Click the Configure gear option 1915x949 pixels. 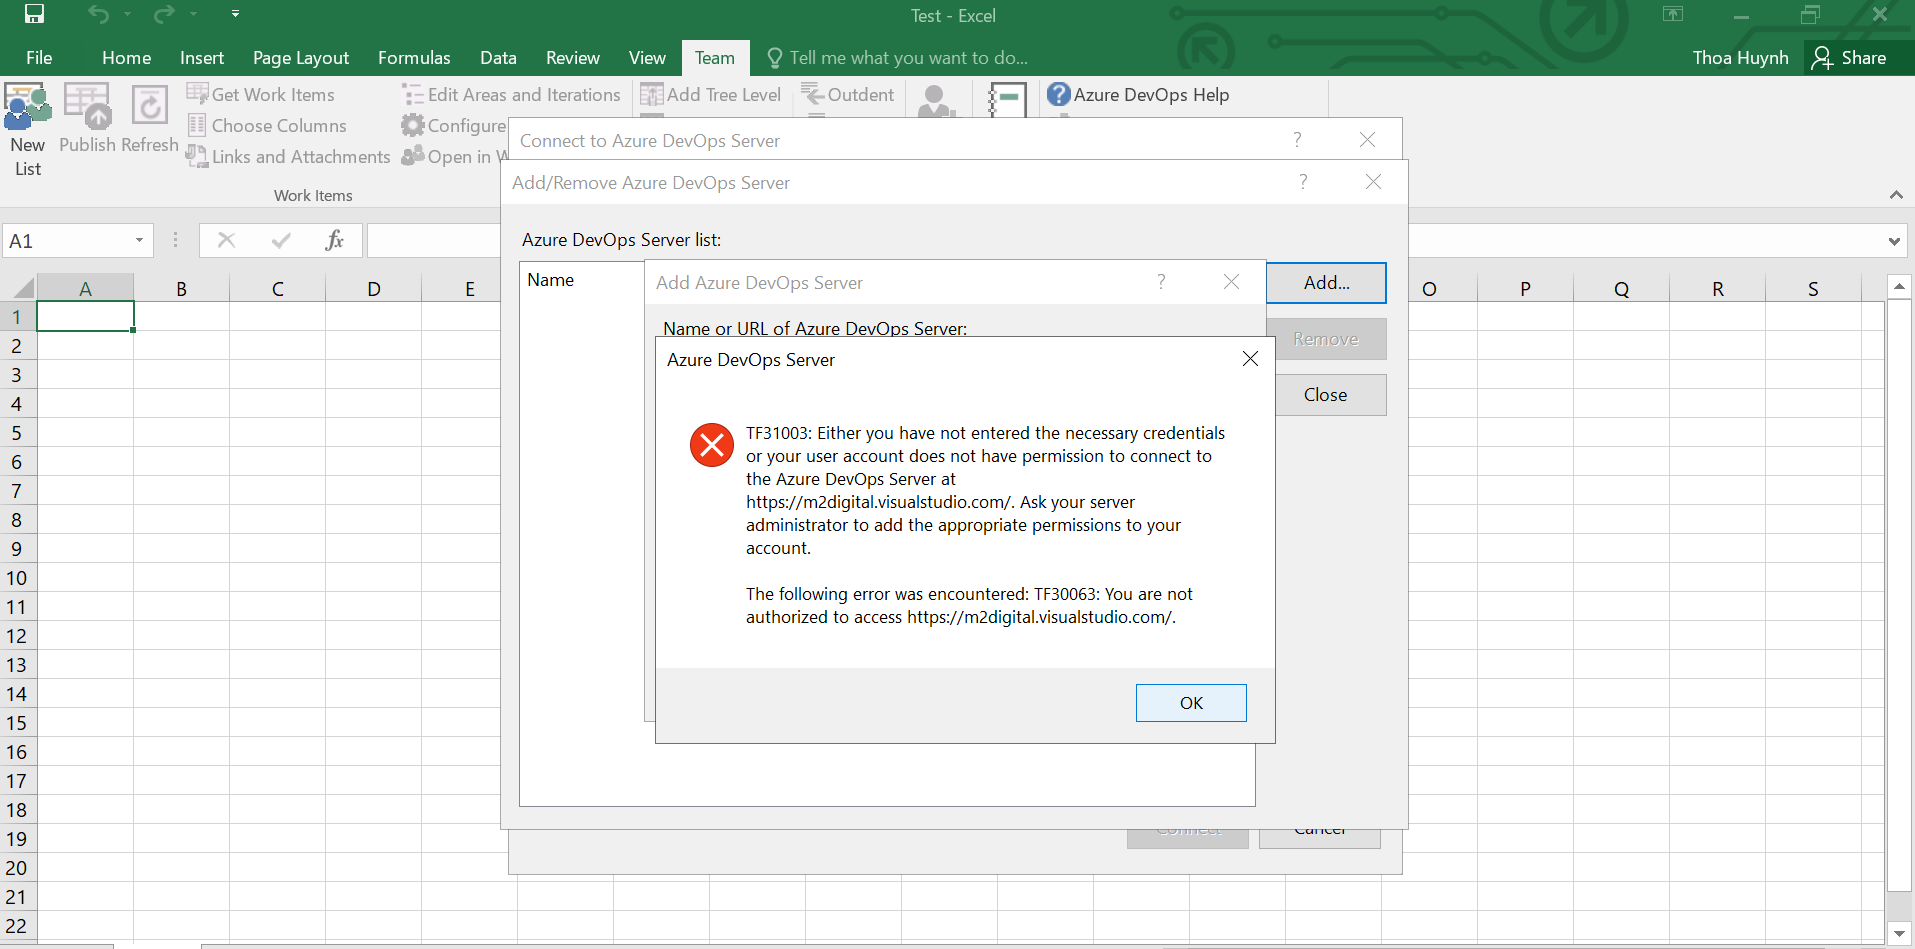pyautogui.click(x=454, y=125)
